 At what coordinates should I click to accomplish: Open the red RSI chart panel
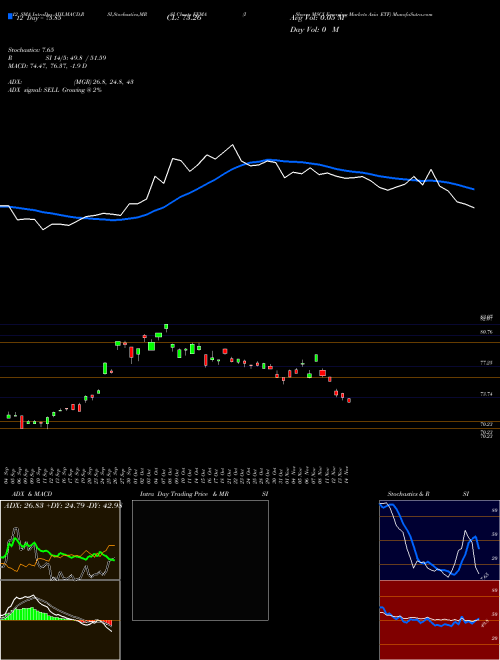click(439, 620)
